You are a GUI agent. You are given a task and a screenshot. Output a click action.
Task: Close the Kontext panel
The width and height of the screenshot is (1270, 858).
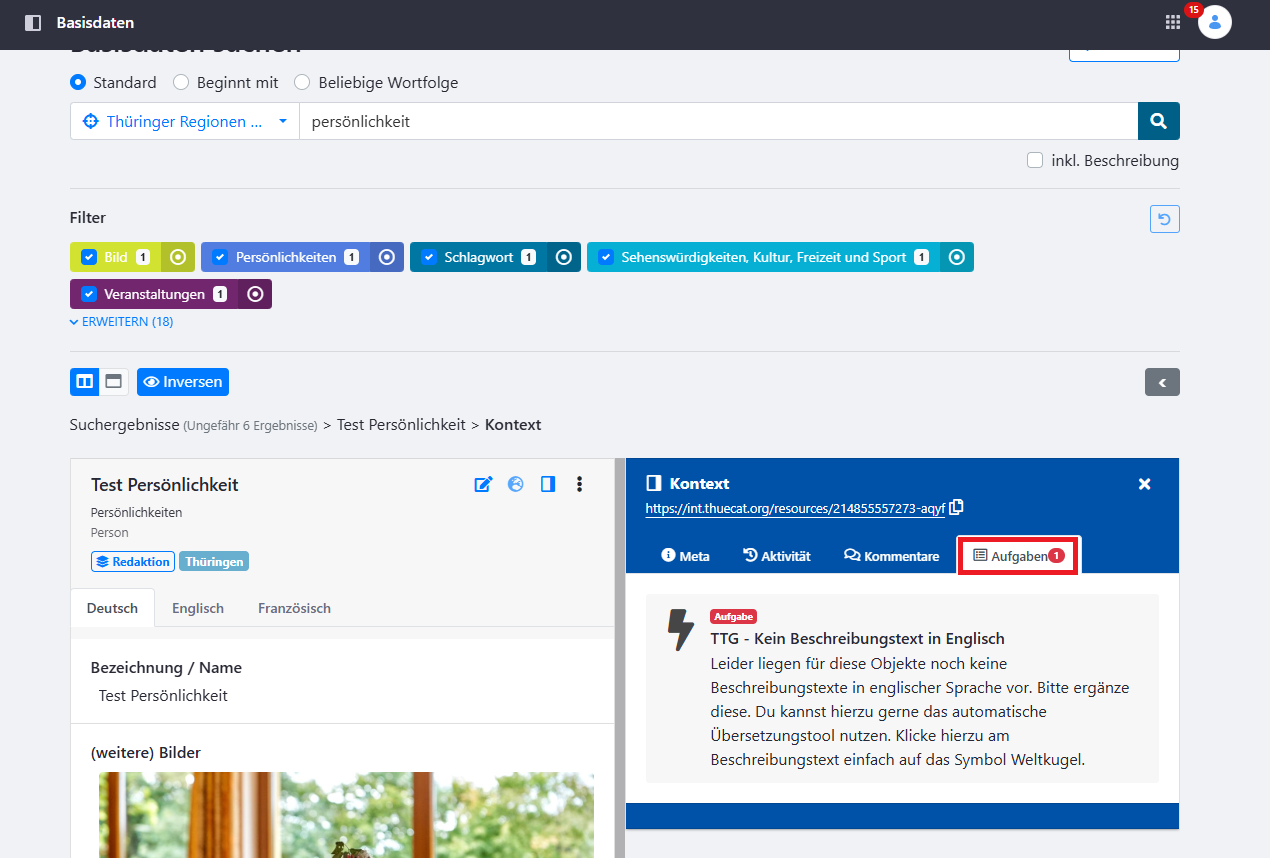click(x=1145, y=484)
